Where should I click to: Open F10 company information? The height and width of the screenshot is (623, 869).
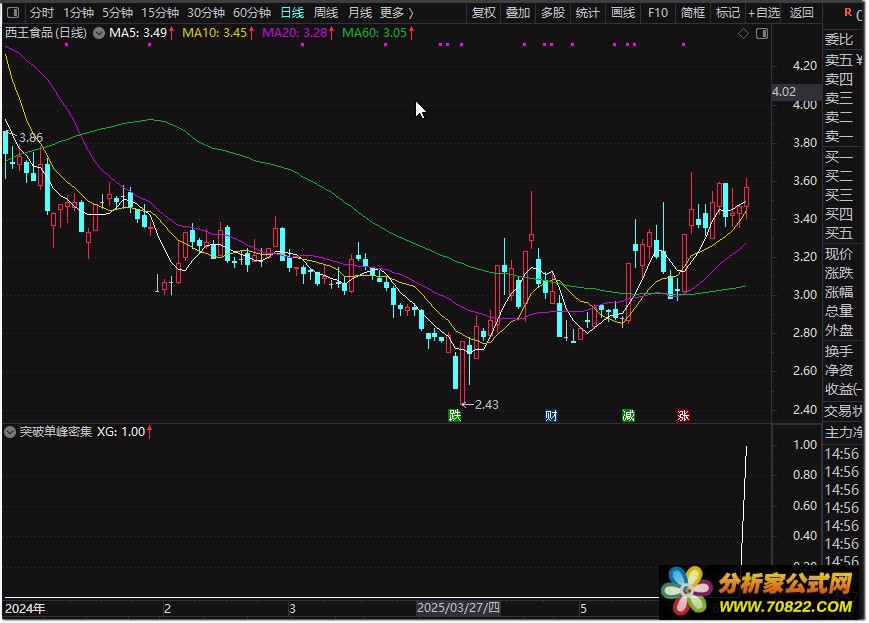[x=658, y=12]
